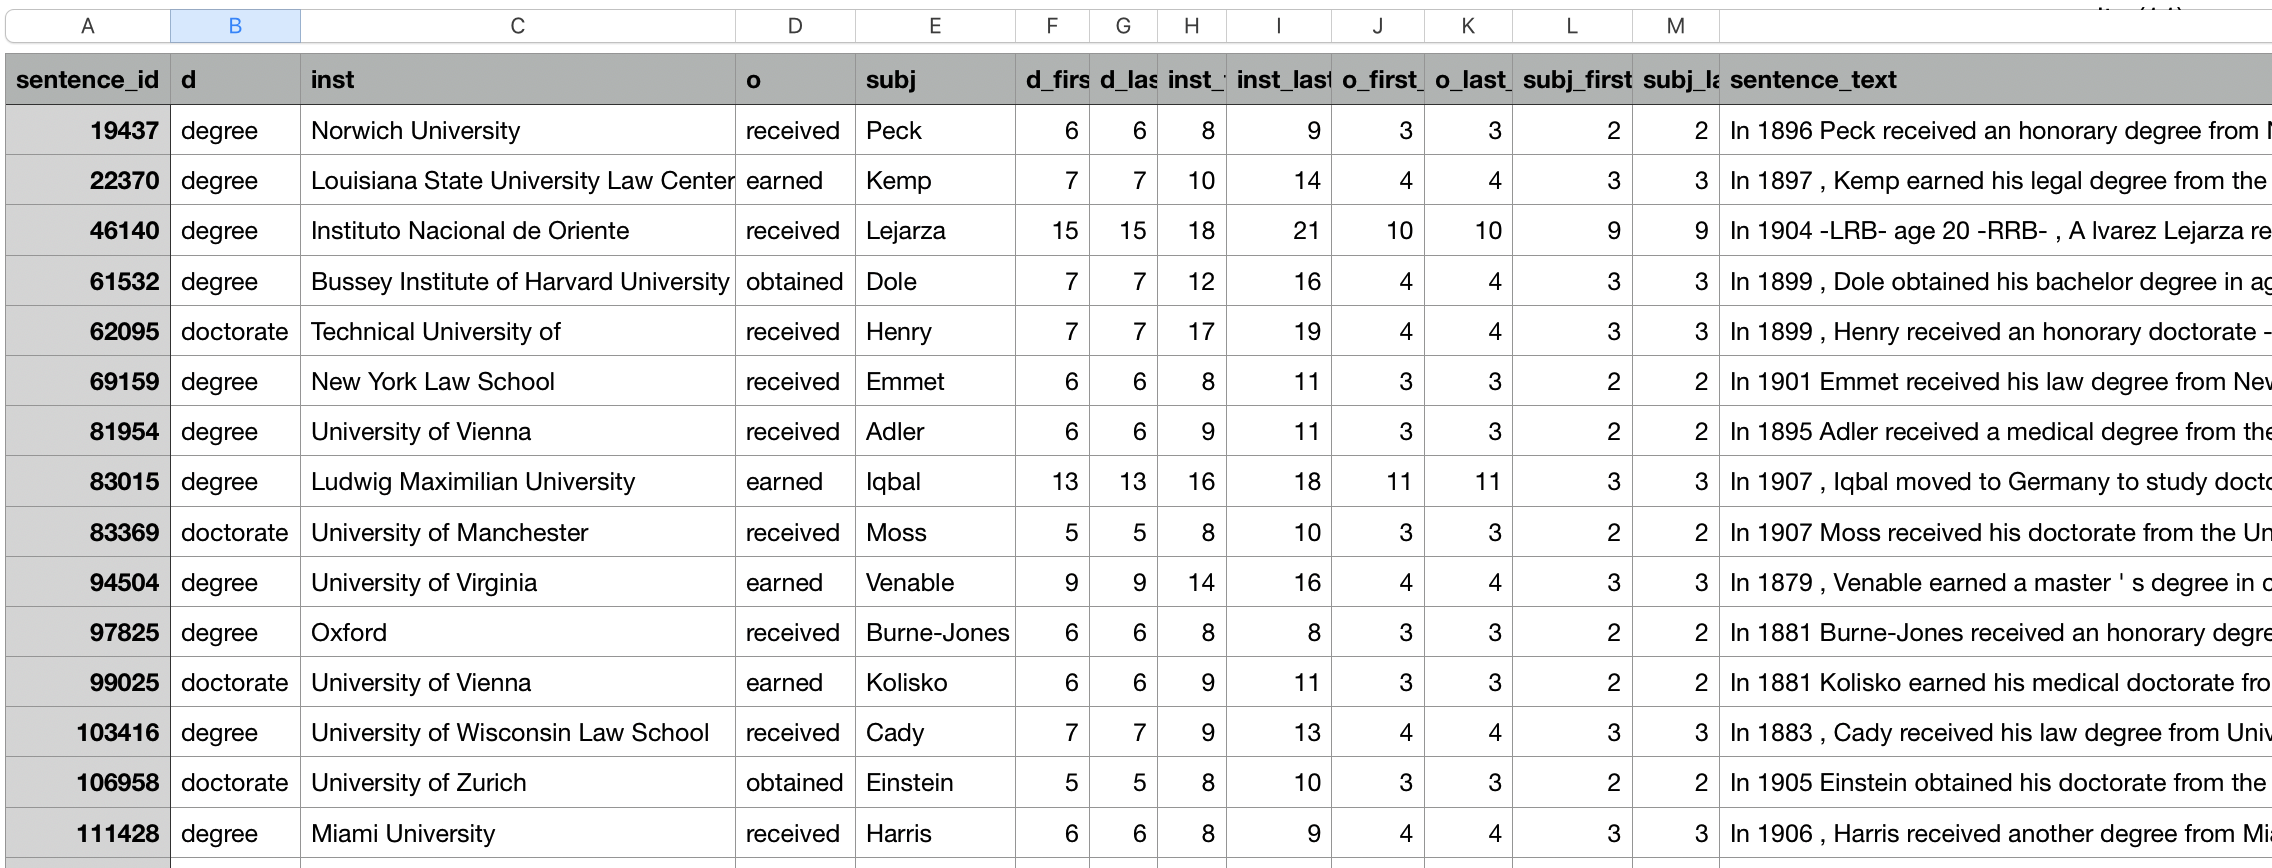This screenshot has height=868, width=2272.
Task: Click the sentence_id header cell
Action: (88, 80)
